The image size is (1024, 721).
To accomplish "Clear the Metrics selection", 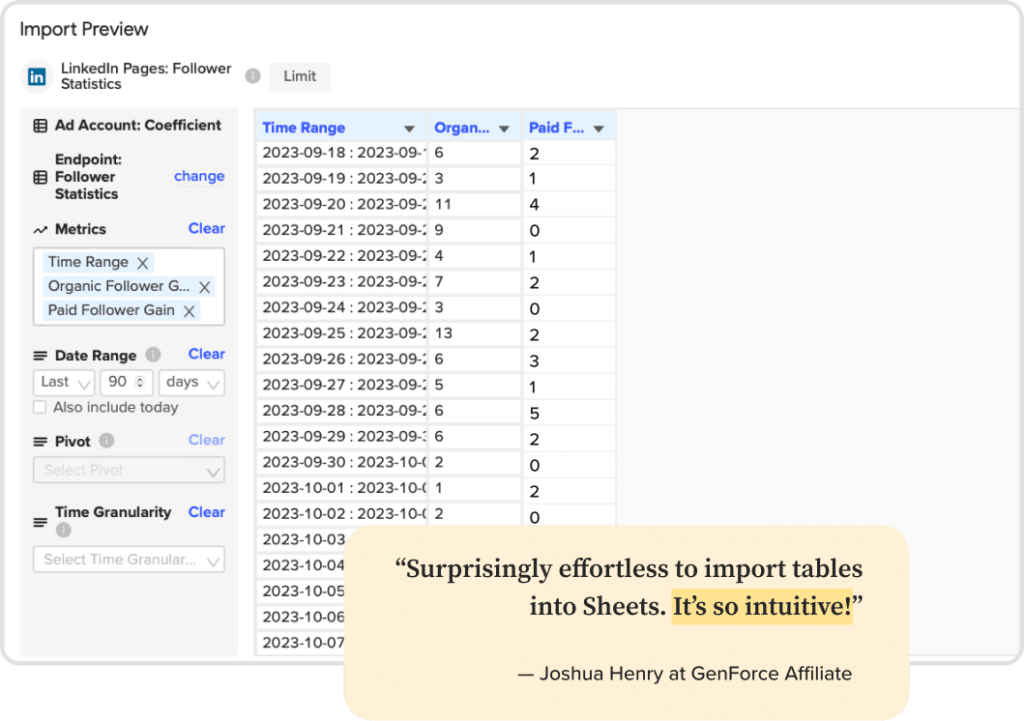I will point(206,229).
